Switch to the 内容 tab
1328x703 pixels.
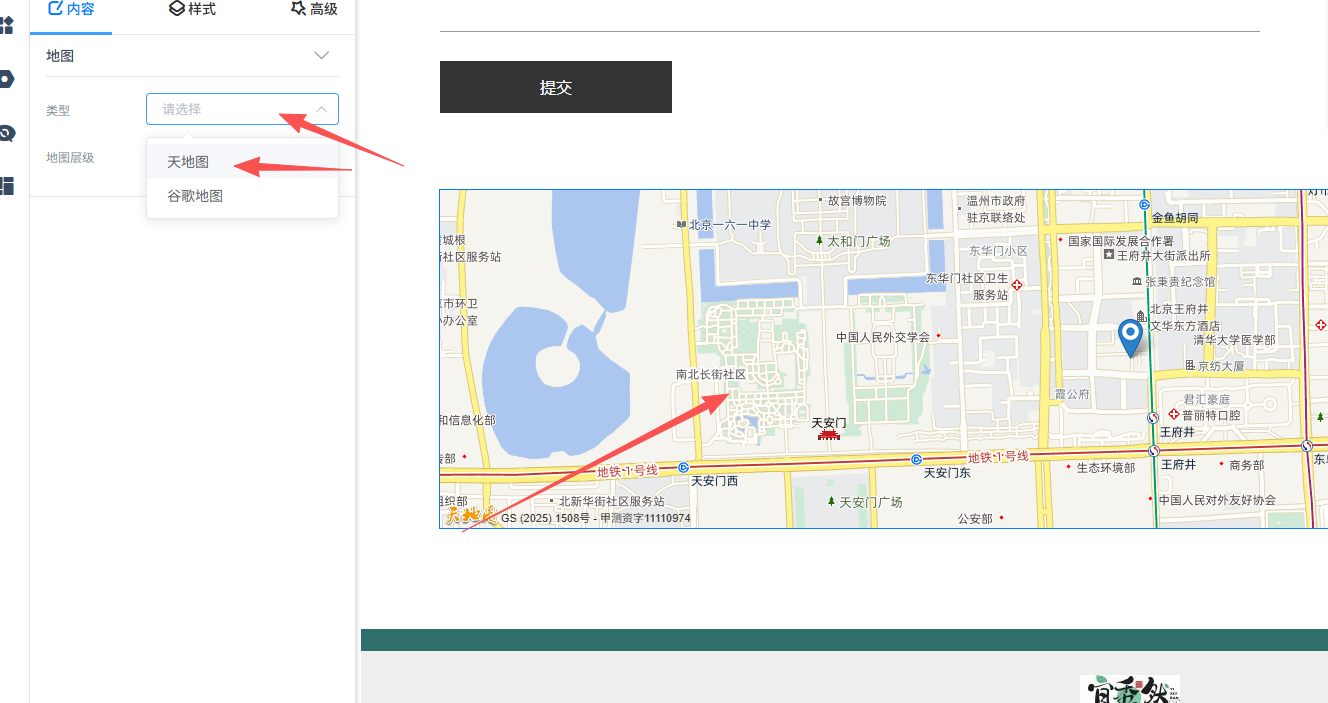pos(71,9)
